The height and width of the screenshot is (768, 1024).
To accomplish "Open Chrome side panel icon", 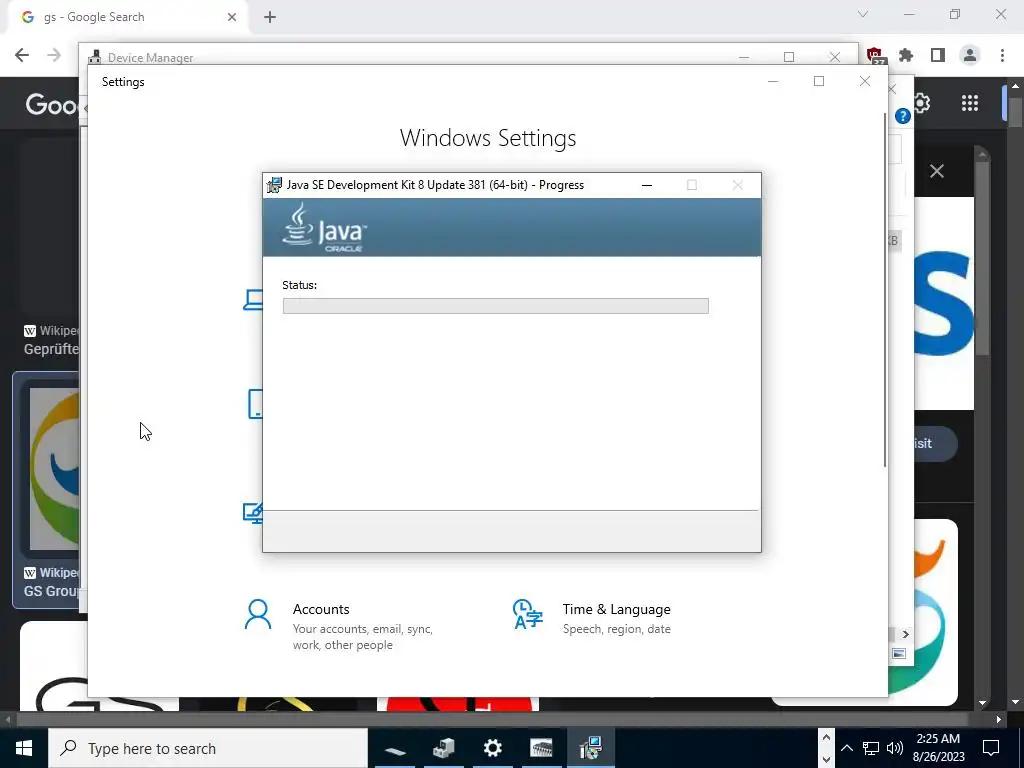I will point(938,56).
